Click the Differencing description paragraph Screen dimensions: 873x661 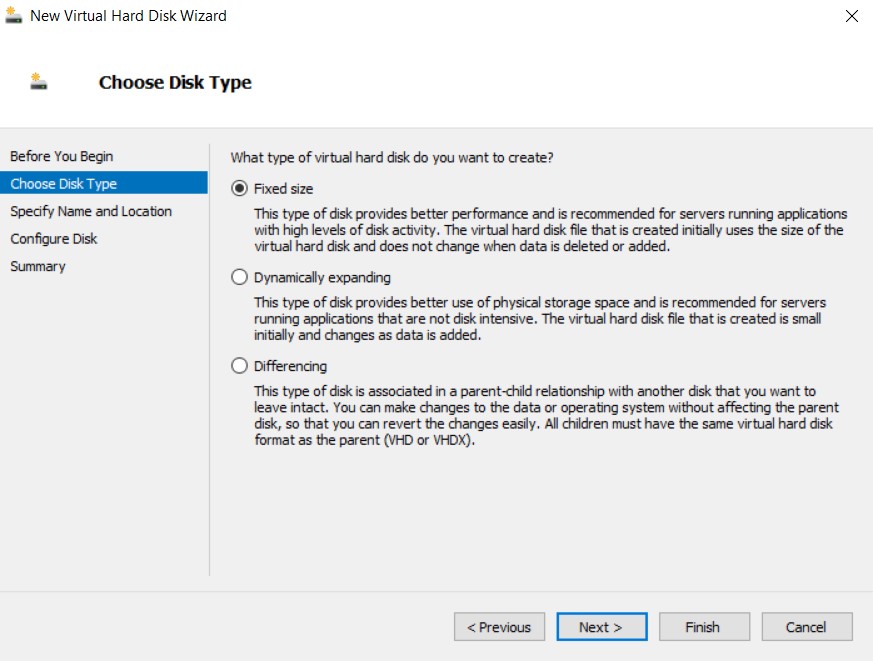coord(545,416)
